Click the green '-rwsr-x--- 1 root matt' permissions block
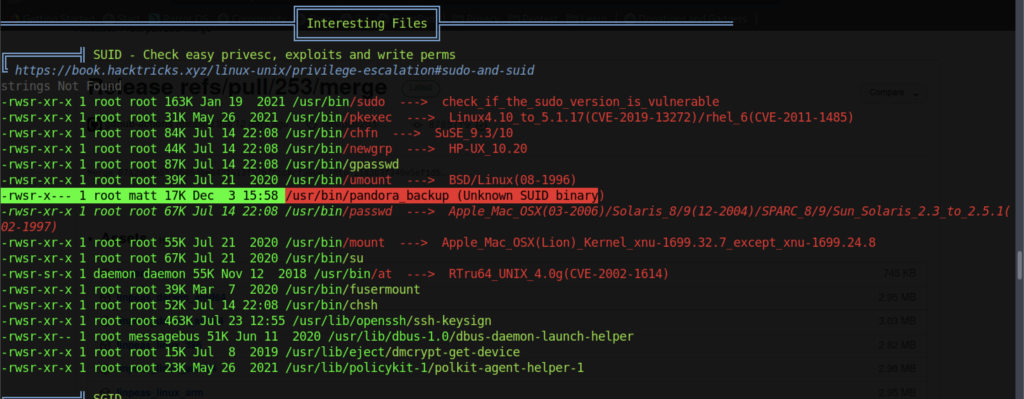Screen dimensions: 1024x399 coord(78,195)
